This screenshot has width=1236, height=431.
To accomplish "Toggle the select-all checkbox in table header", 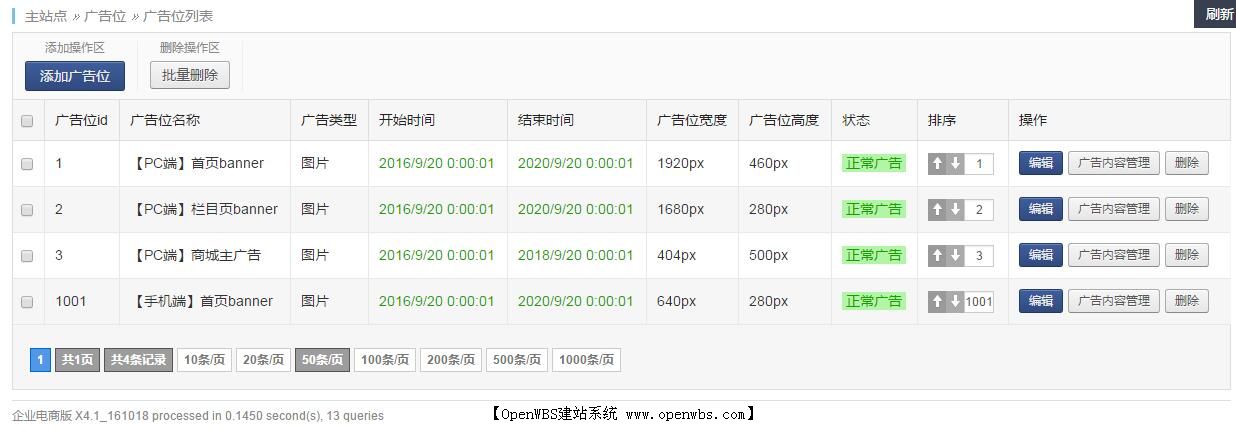I will (x=27, y=122).
